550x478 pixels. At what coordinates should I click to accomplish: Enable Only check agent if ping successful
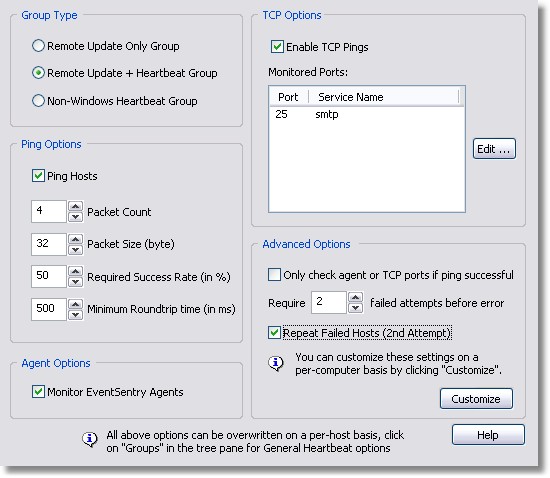274,275
